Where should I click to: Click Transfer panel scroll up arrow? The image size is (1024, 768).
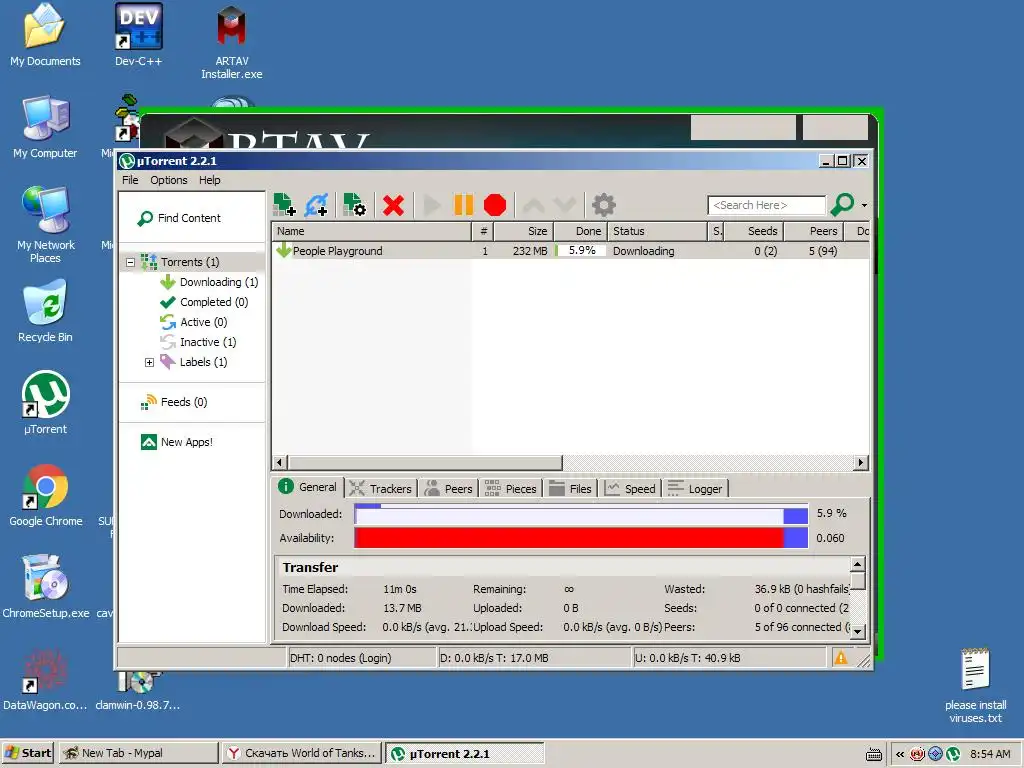(858, 564)
